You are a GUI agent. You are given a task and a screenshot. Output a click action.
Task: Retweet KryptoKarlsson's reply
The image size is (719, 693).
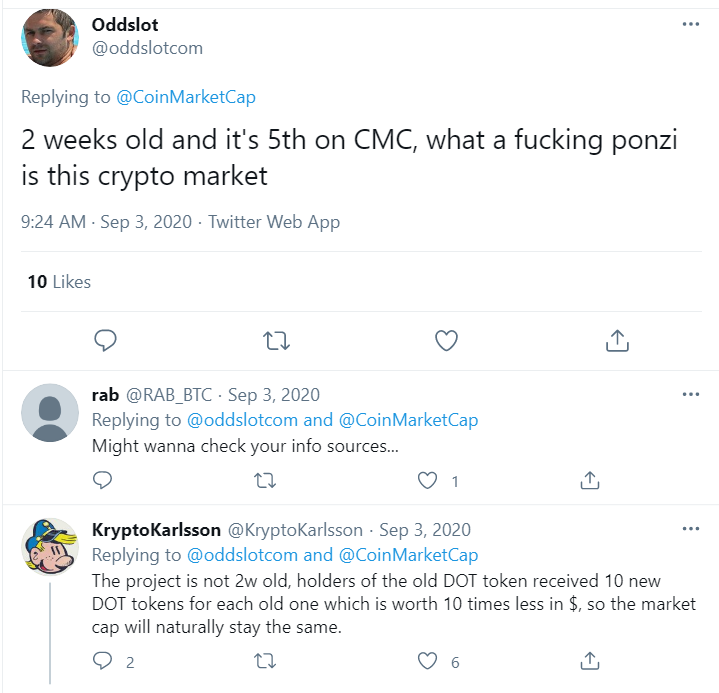[266, 661]
